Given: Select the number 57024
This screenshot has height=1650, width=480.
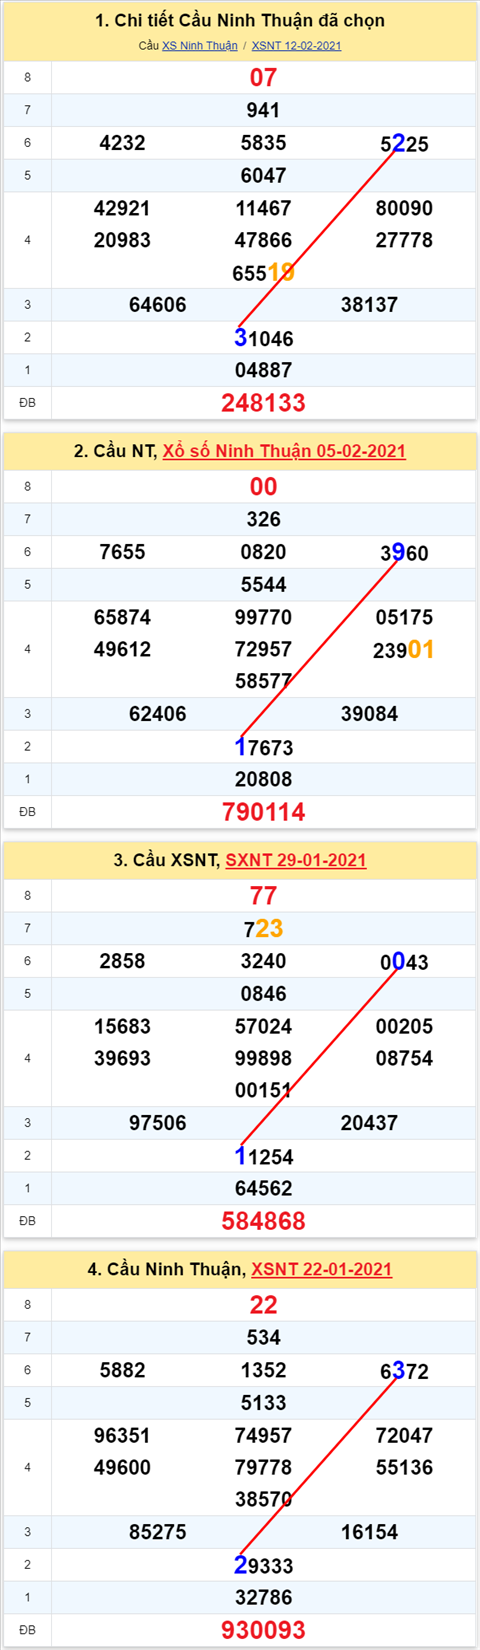Looking at the screenshot, I should coord(263,1026).
